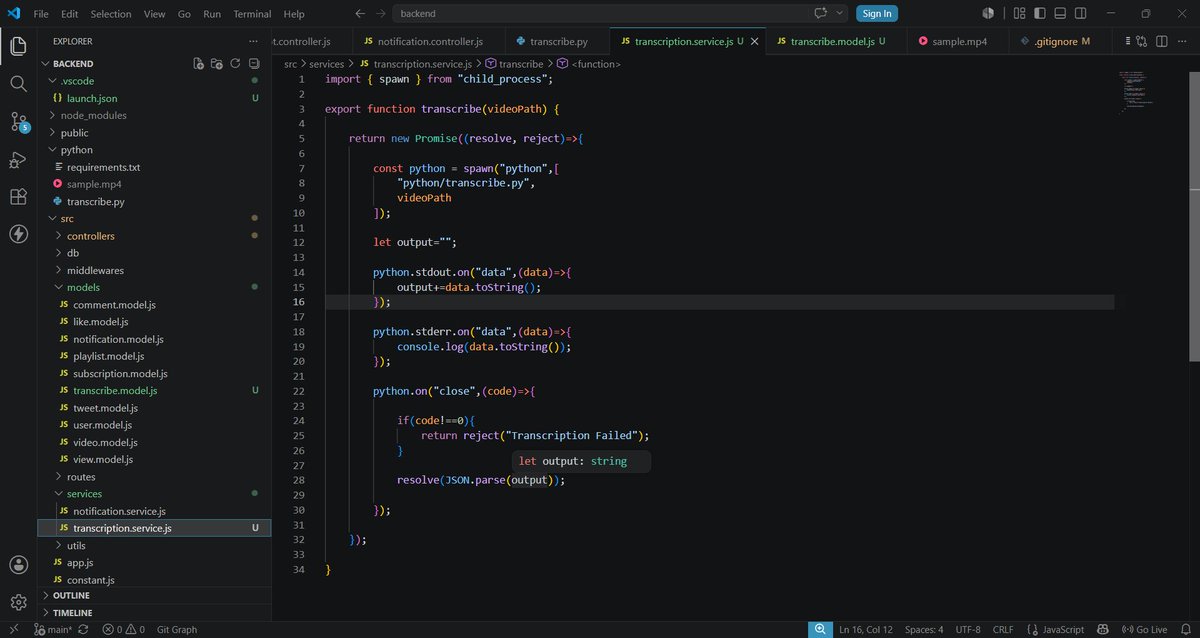Screen dimensions: 1200x638
Task: Click Spaces: 4 indentation setting
Action: tap(924, 629)
